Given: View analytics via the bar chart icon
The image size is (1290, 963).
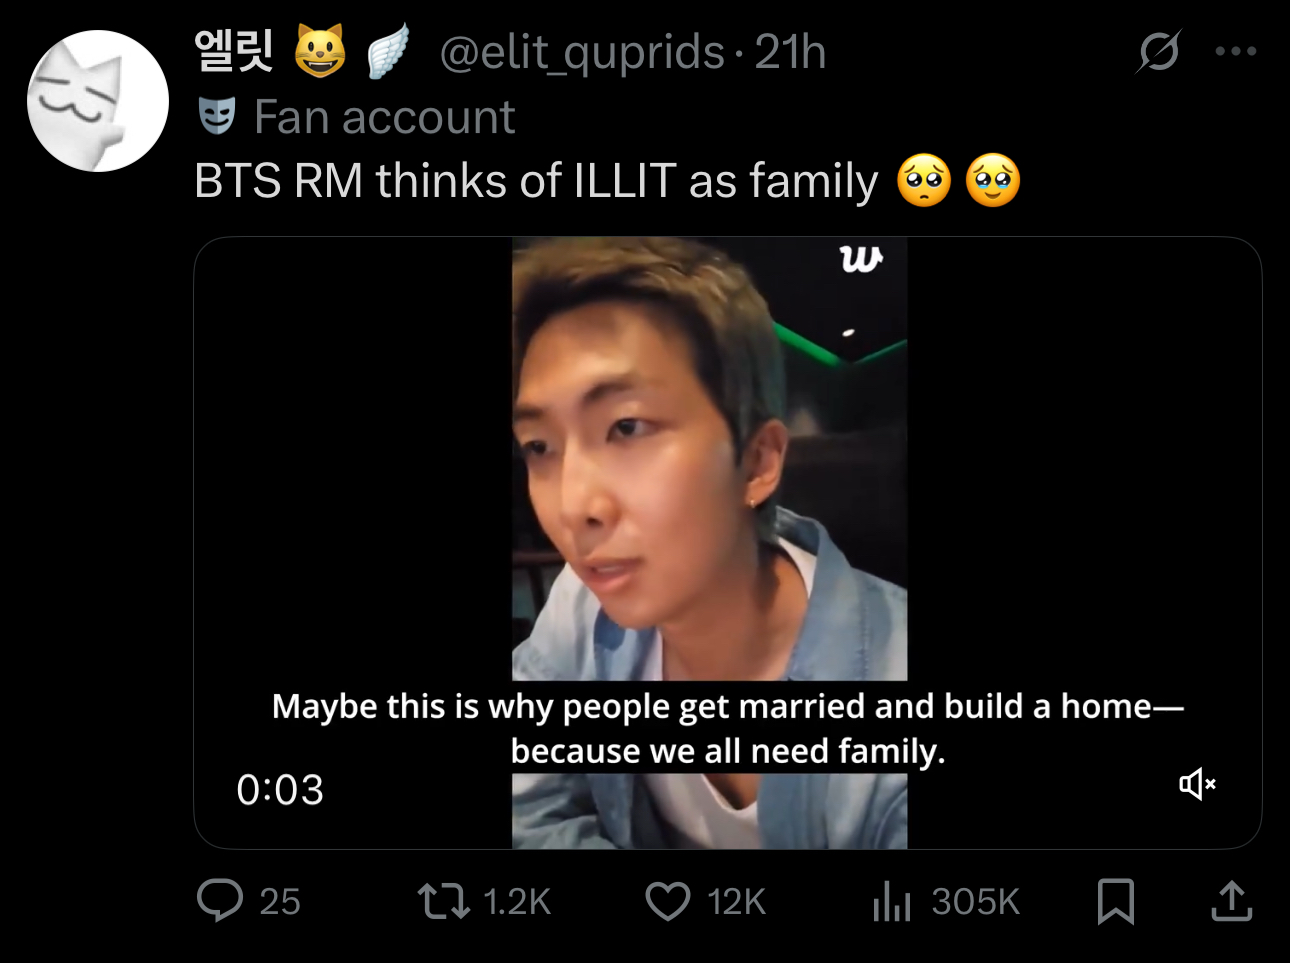Looking at the screenshot, I should point(892,901).
